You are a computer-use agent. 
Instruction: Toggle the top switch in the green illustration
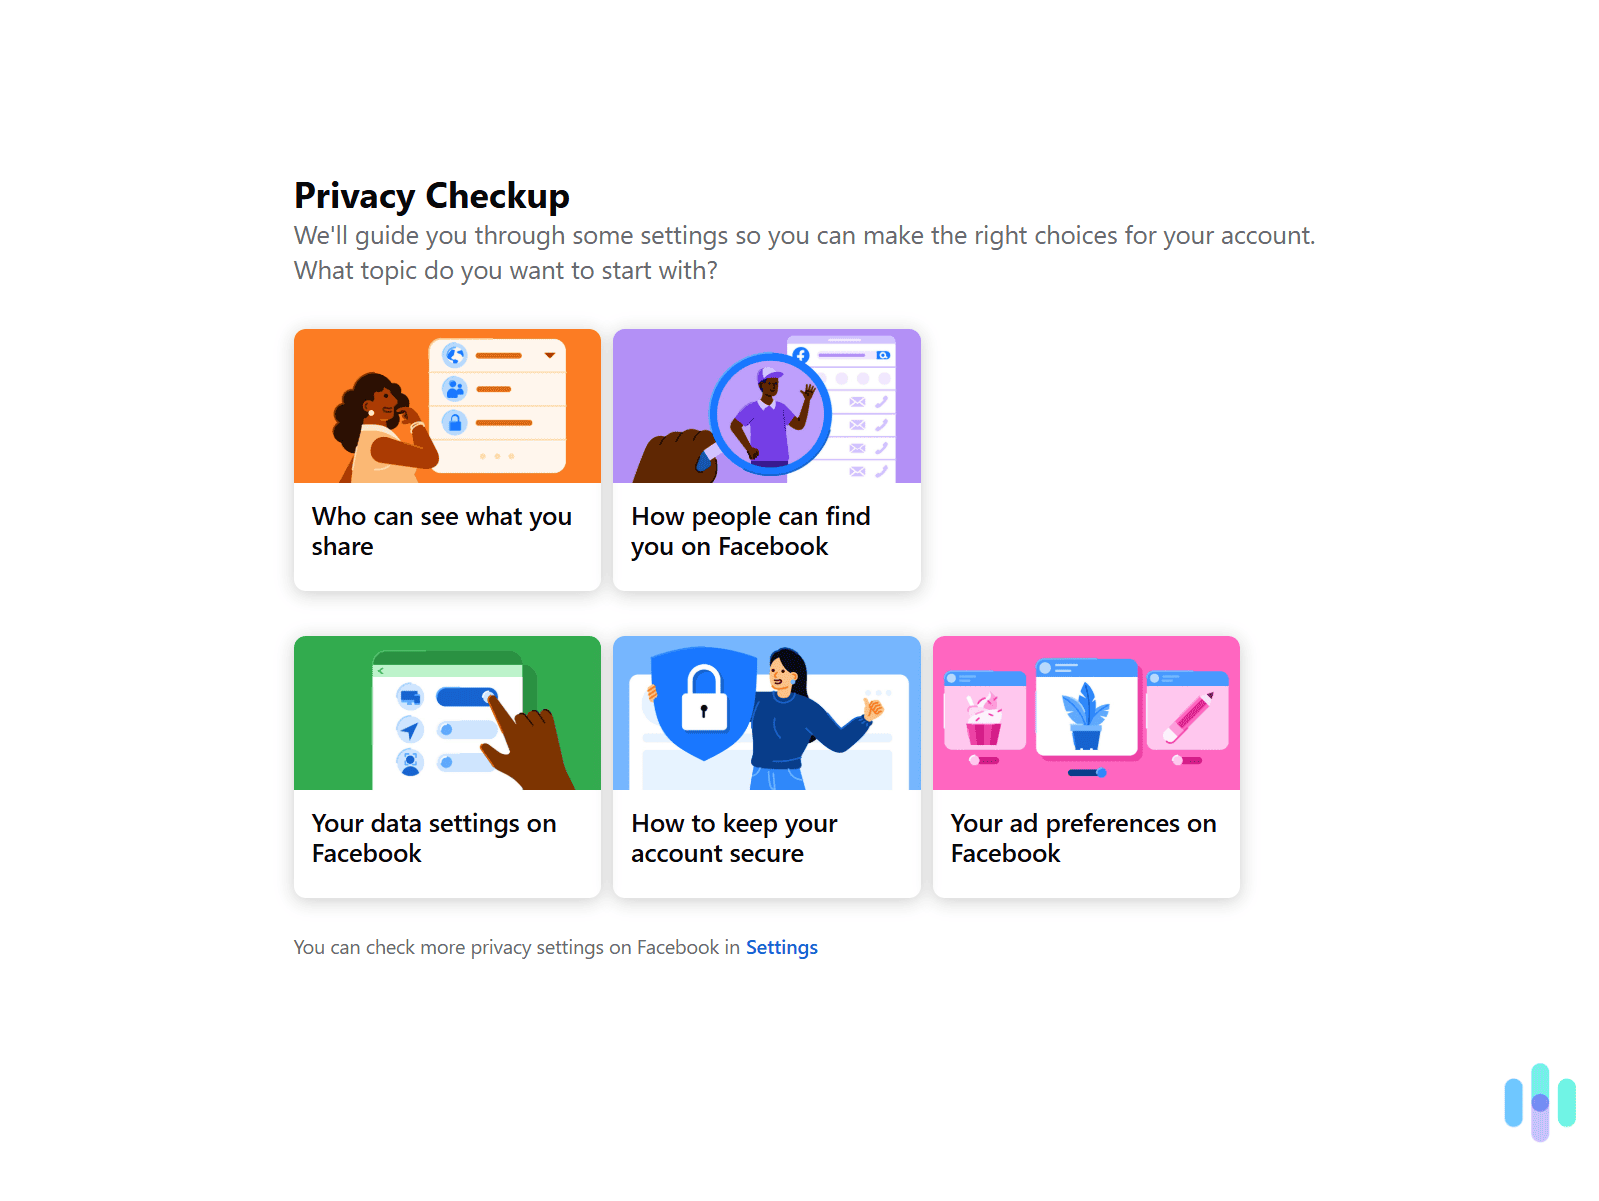(467, 696)
